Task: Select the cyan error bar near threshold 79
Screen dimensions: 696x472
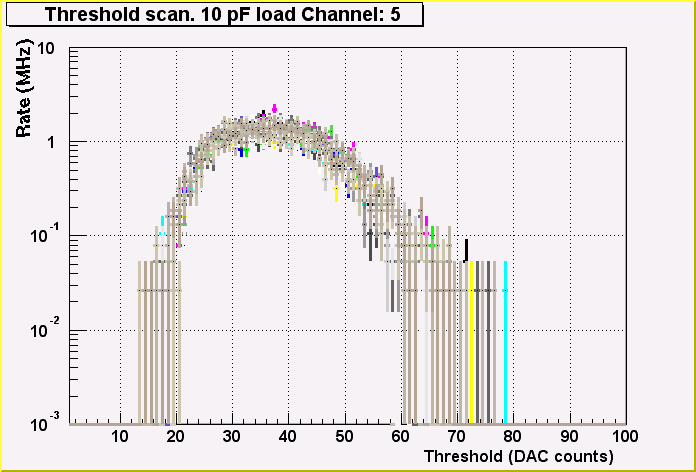Action: click(x=505, y=342)
